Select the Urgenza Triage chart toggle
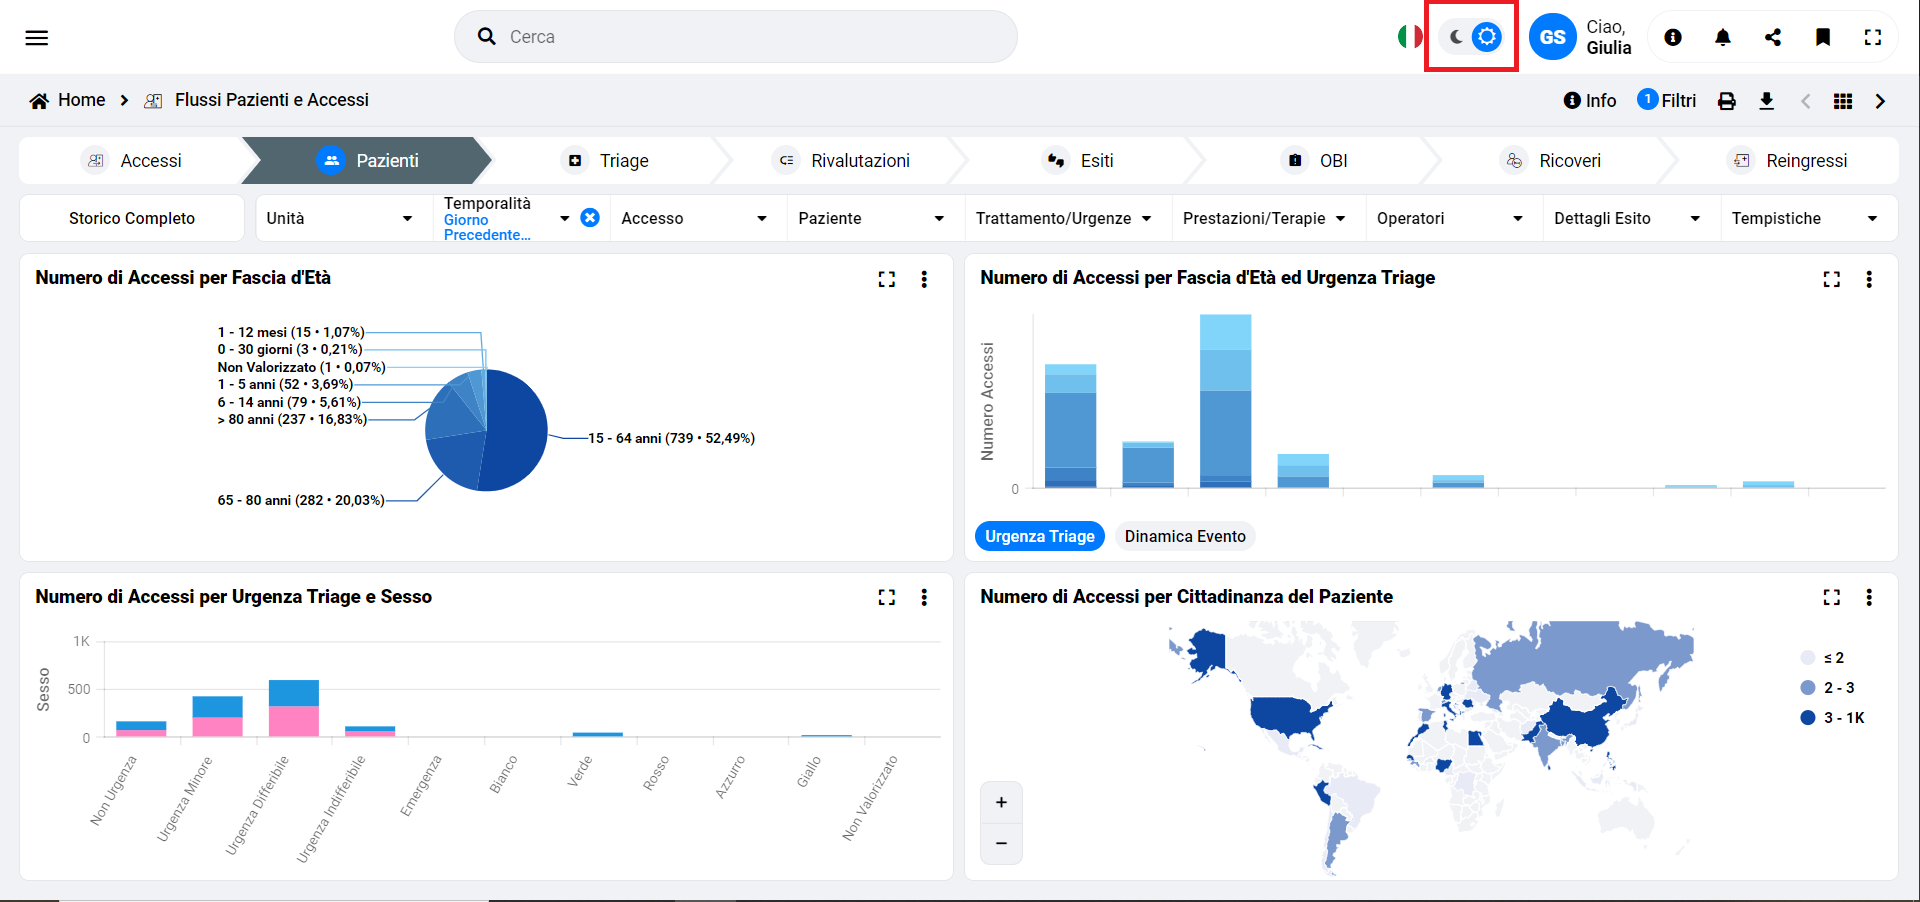 [x=1039, y=537]
